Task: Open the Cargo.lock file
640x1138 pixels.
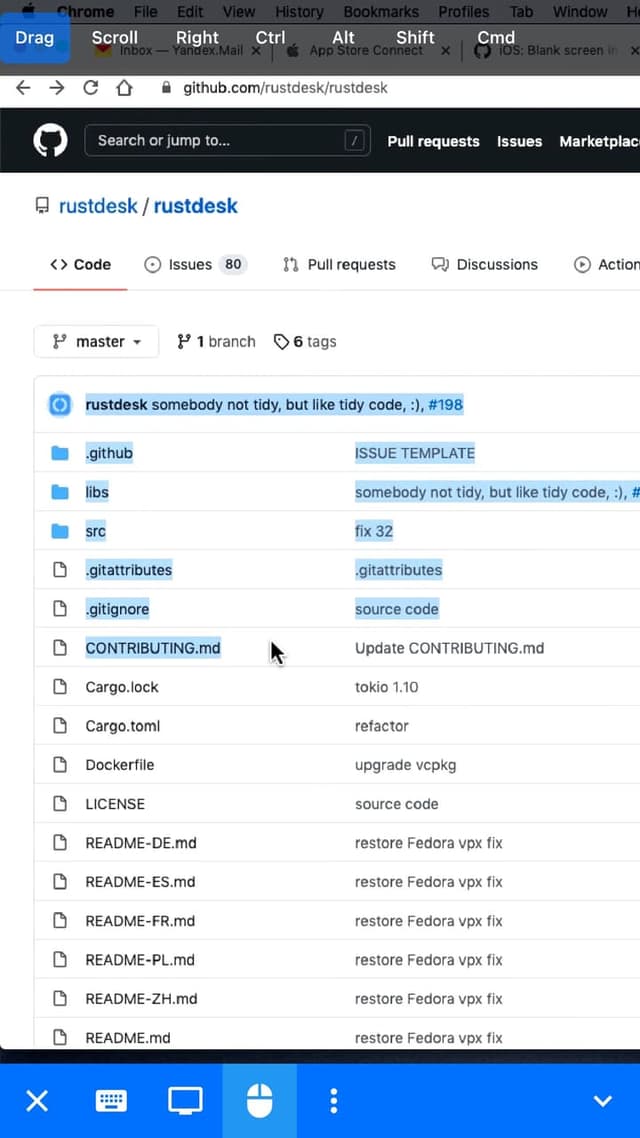Action: [122, 687]
